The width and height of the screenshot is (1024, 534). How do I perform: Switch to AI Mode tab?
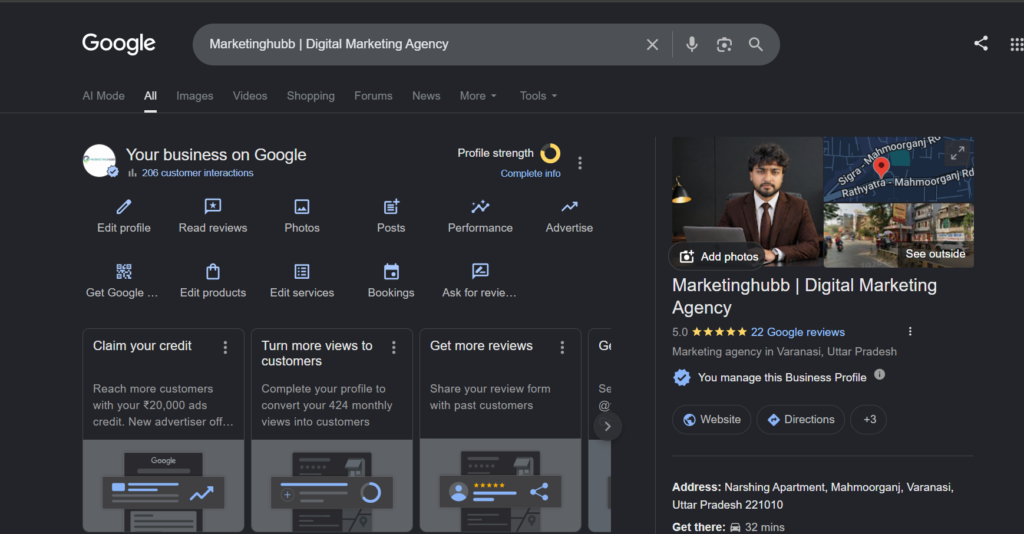(103, 96)
